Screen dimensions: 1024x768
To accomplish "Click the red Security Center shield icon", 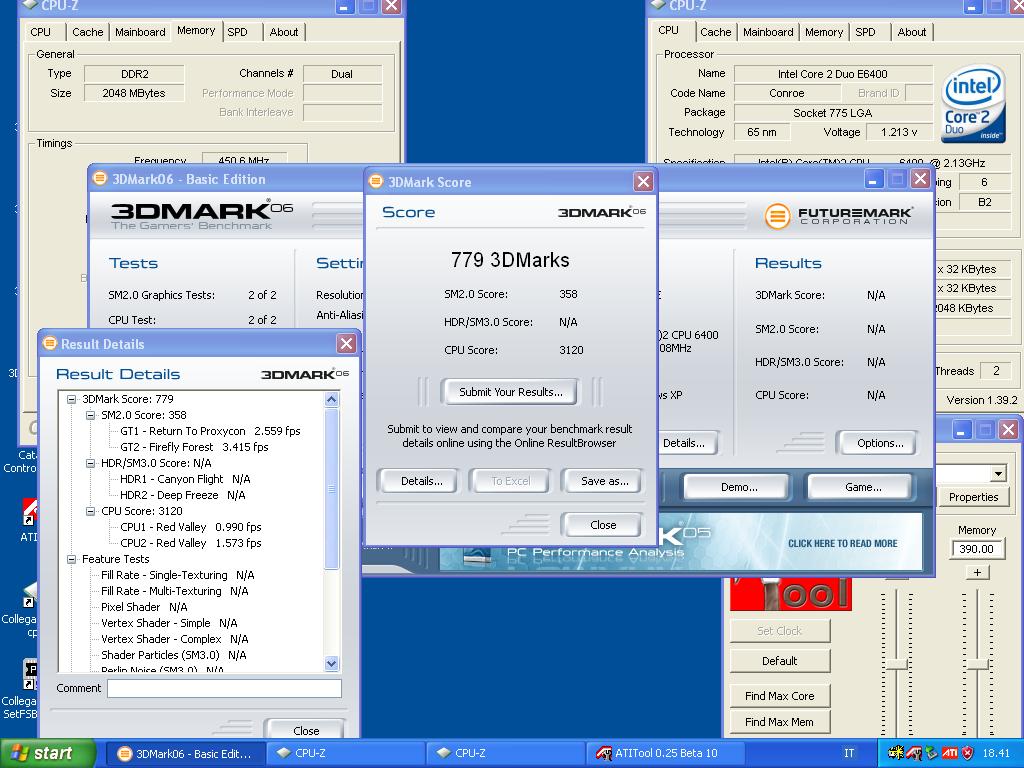I will pyautogui.click(x=968, y=753).
